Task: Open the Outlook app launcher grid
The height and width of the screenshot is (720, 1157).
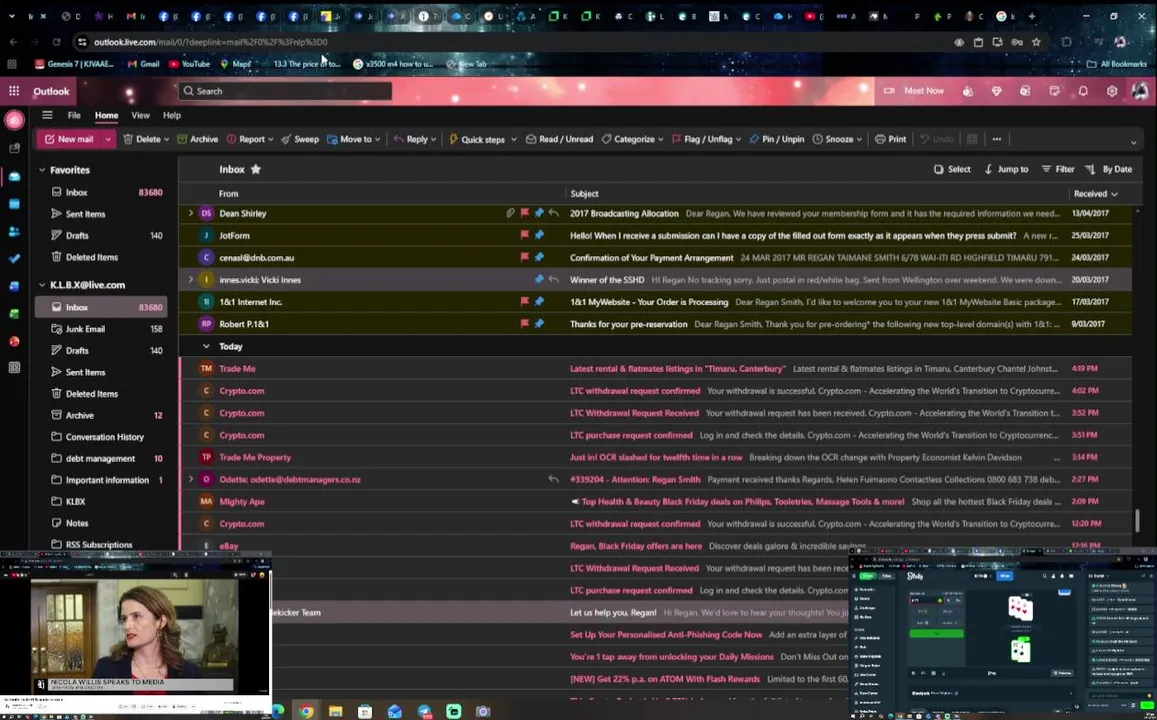Action: point(14,91)
